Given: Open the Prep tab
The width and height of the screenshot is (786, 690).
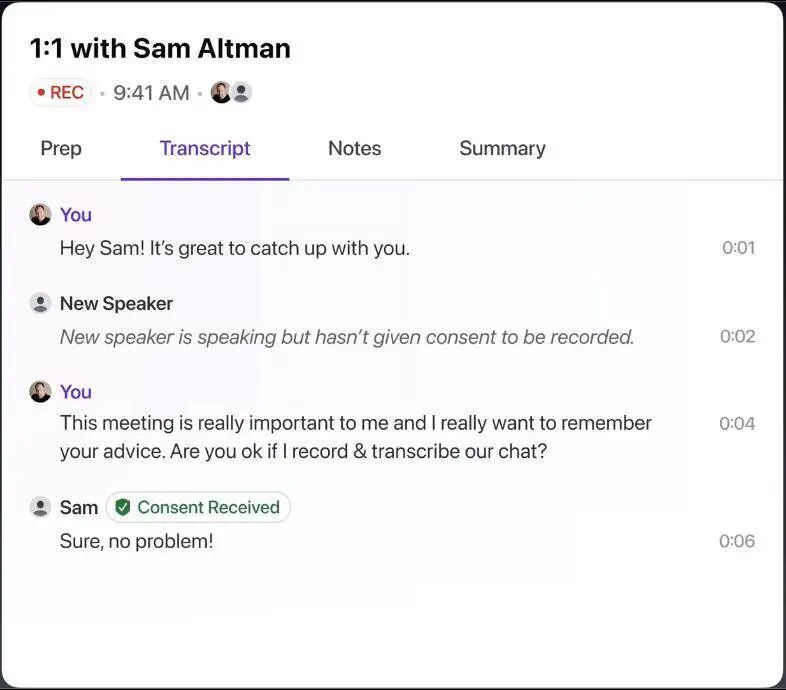Looking at the screenshot, I should click(61, 149).
